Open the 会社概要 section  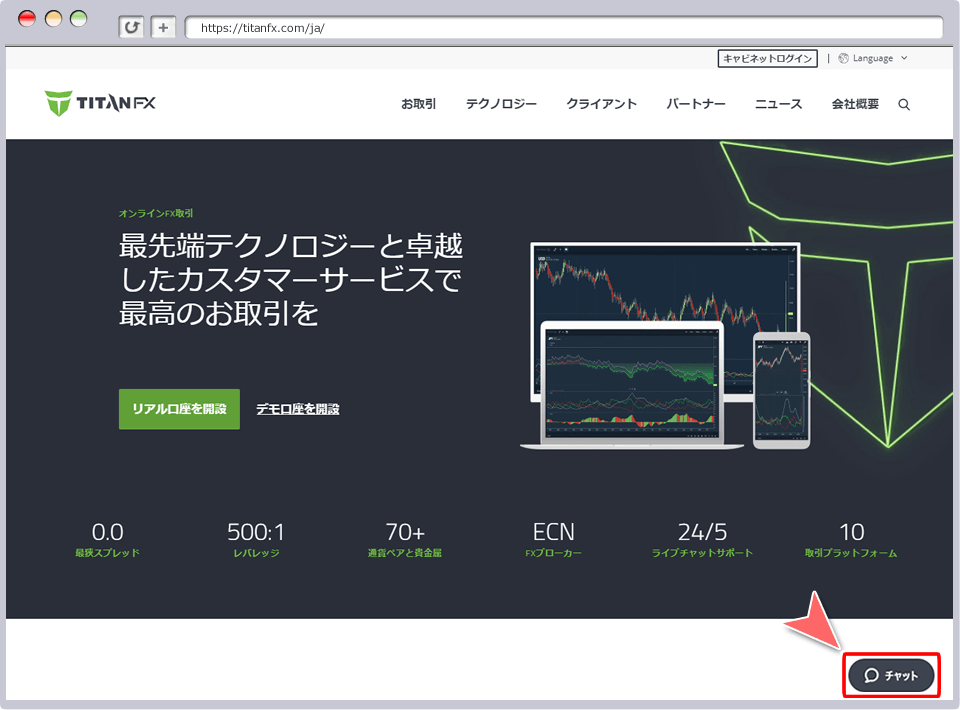click(x=855, y=103)
